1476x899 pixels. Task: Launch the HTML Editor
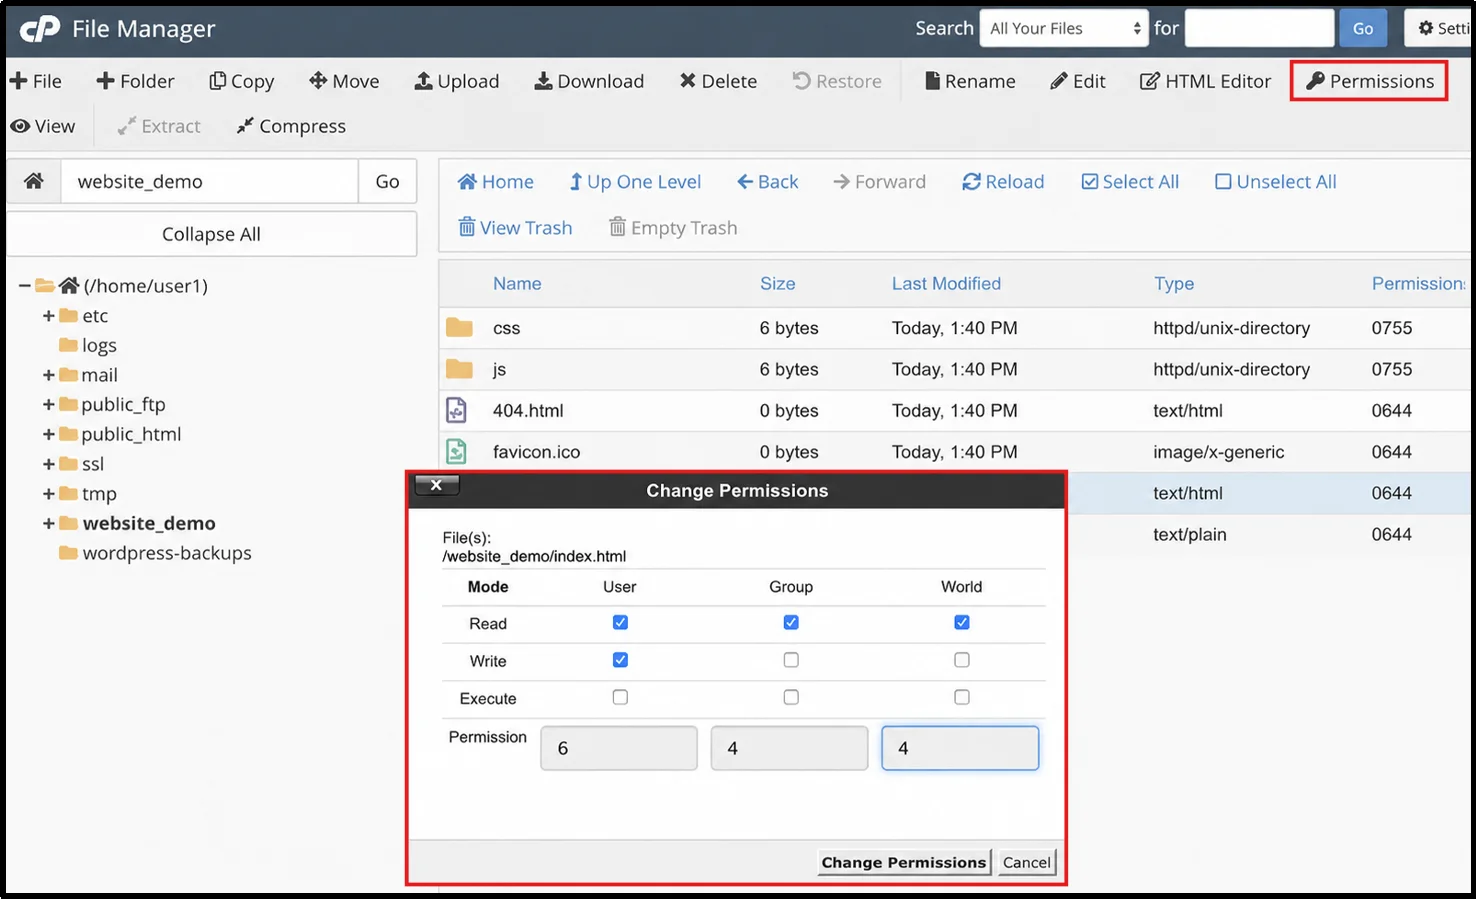click(1206, 81)
